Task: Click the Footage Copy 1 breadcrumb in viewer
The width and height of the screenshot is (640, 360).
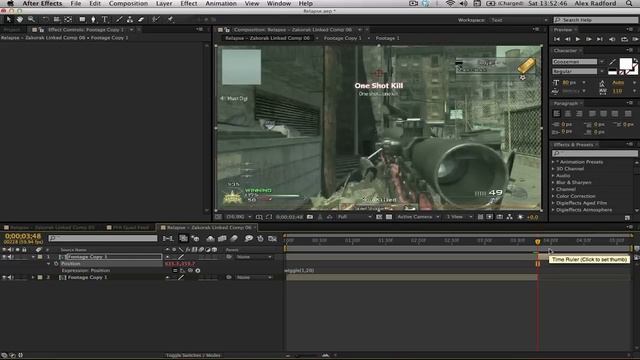Action: pyautogui.click(x=342, y=38)
